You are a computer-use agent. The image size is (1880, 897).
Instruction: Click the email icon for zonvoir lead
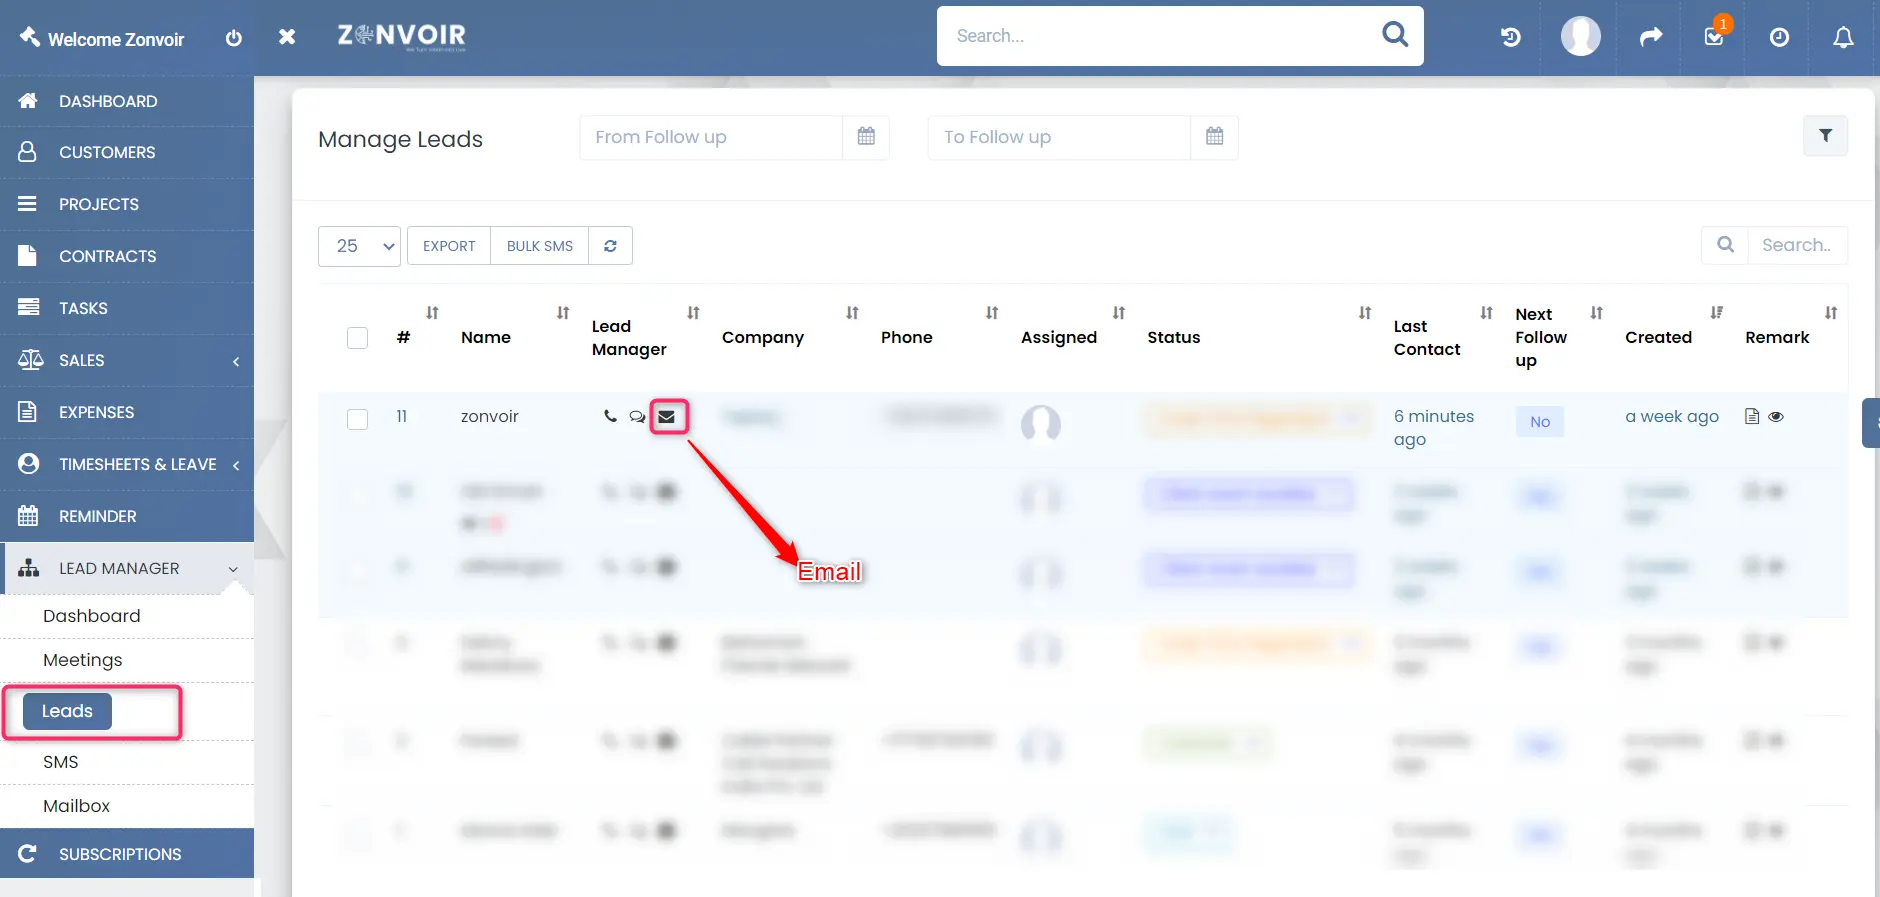click(x=667, y=417)
